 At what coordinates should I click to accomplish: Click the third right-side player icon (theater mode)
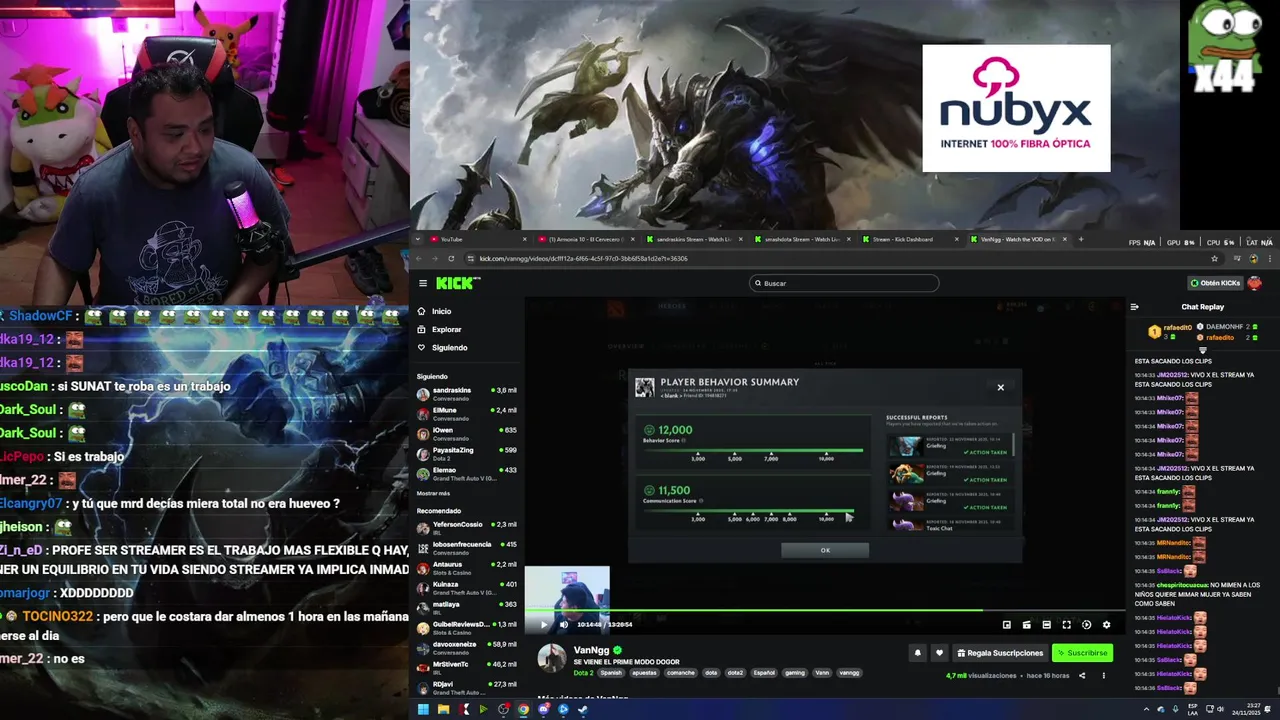pyautogui.click(x=1047, y=625)
